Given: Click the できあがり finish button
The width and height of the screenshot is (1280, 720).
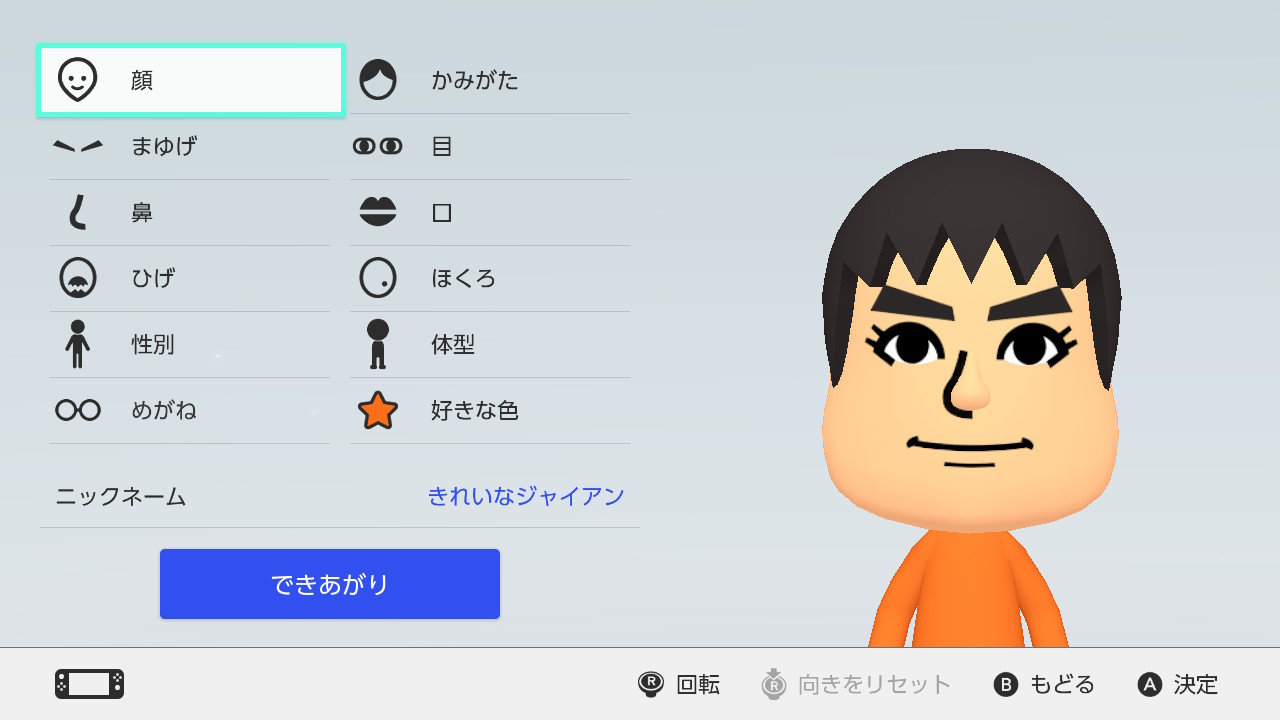Looking at the screenshot, I should 330,584.
